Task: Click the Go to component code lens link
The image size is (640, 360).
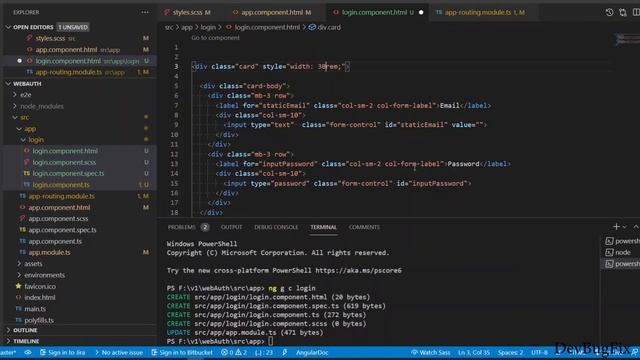Action: 215,38
